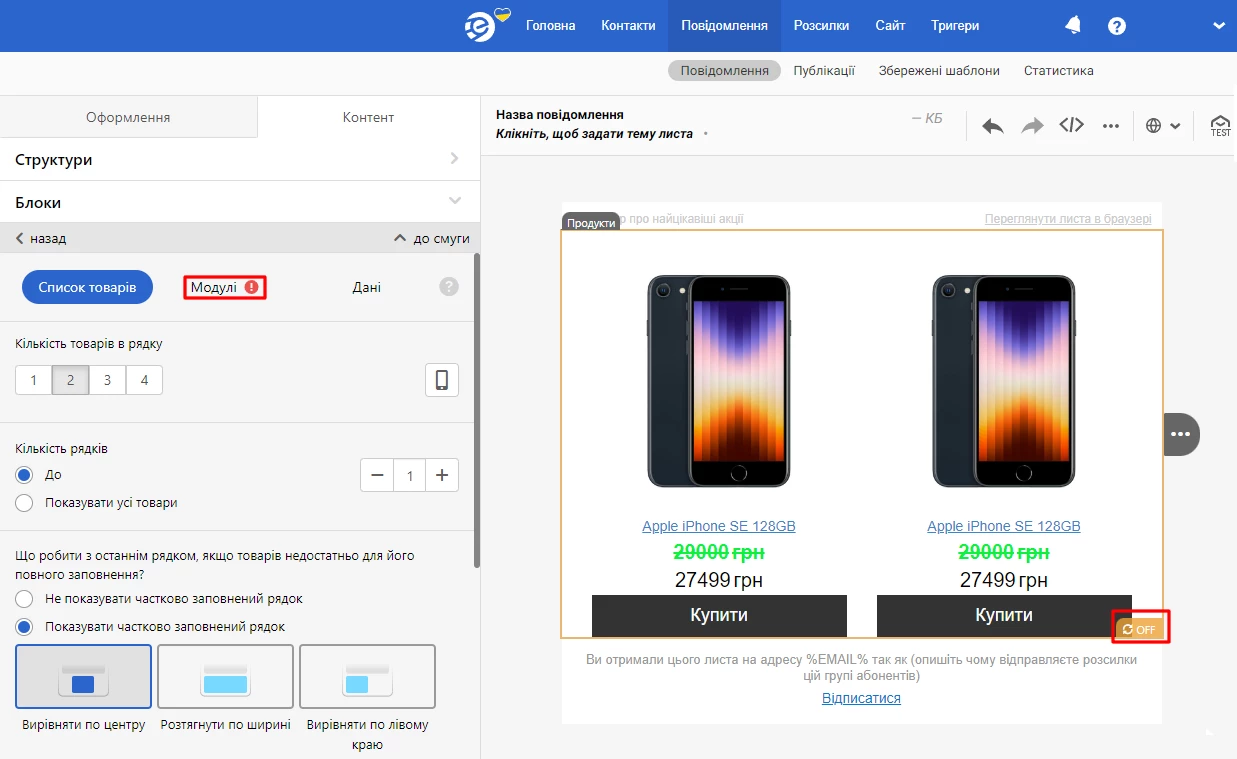Image resolution: width=1237 pixels, height=759 pixels.
Task: Set 3 products per row
Action: click(x=107, y=380)
